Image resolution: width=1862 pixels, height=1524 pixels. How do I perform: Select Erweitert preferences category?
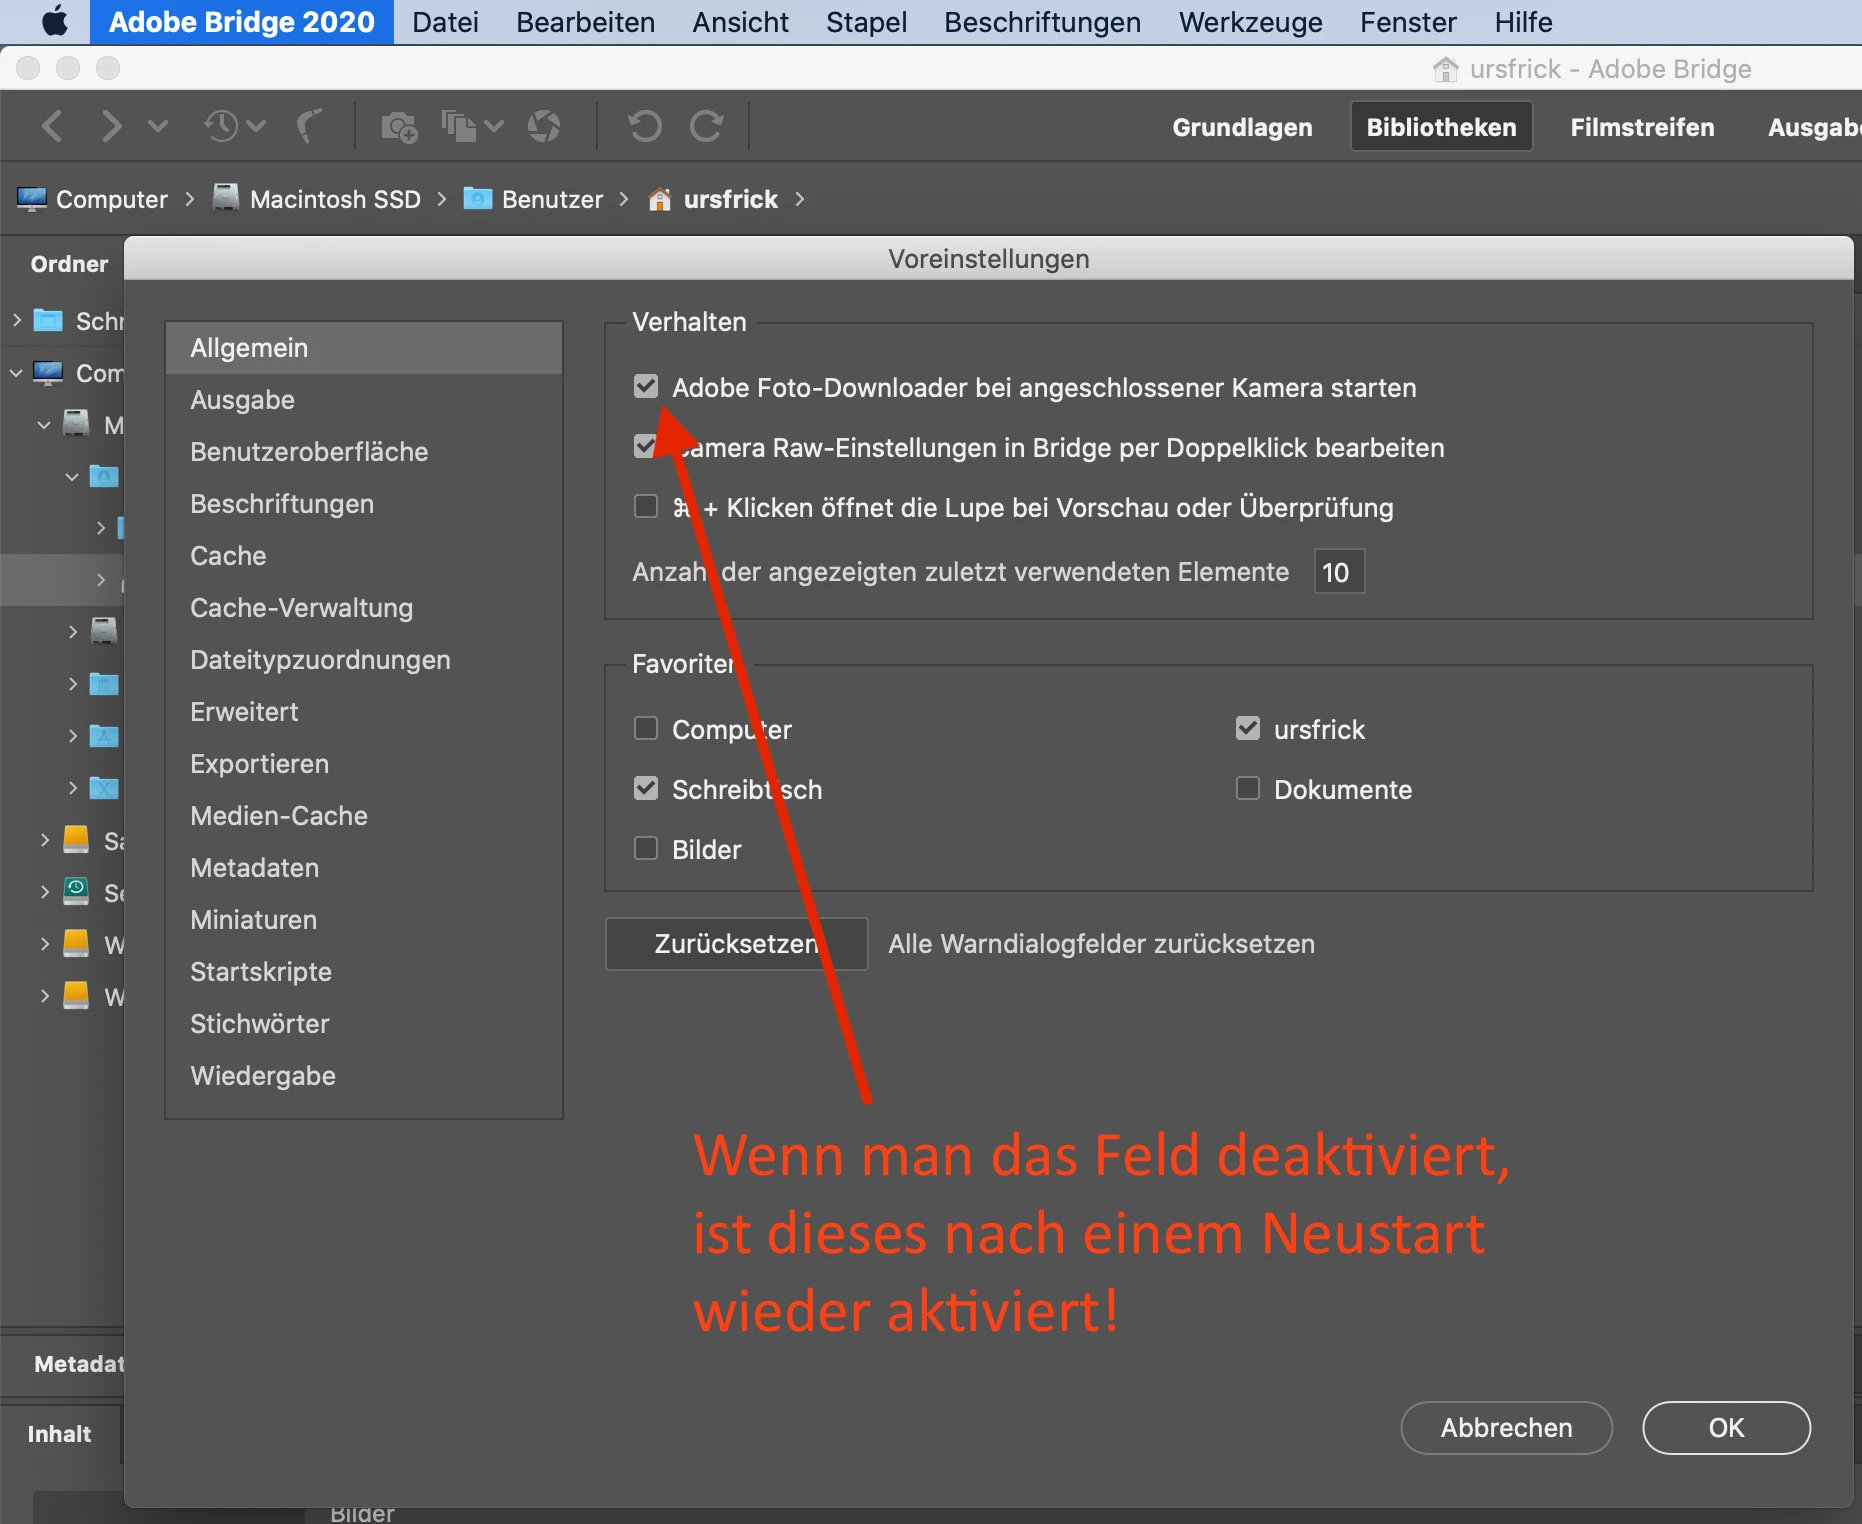(364, 712)
